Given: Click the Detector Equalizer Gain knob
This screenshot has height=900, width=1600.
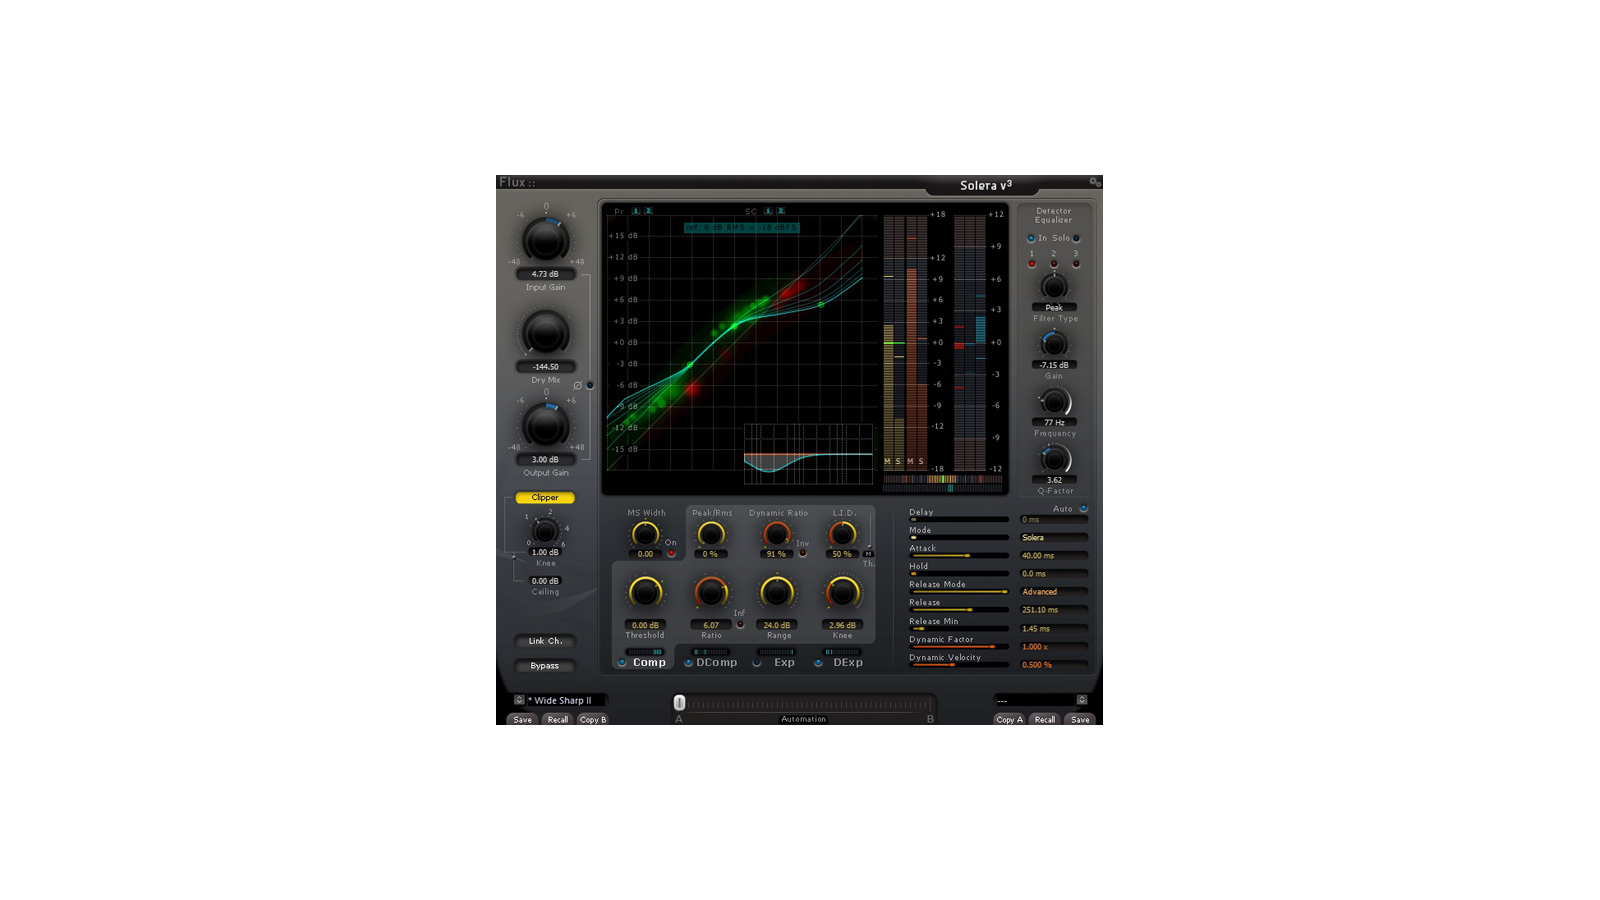Looking at the screenshot, I should [1054, 344].
